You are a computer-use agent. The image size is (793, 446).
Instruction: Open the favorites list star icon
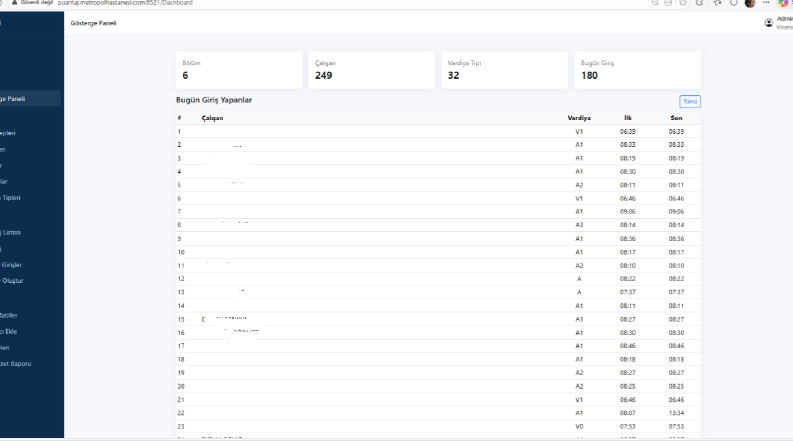coord(717,3)
